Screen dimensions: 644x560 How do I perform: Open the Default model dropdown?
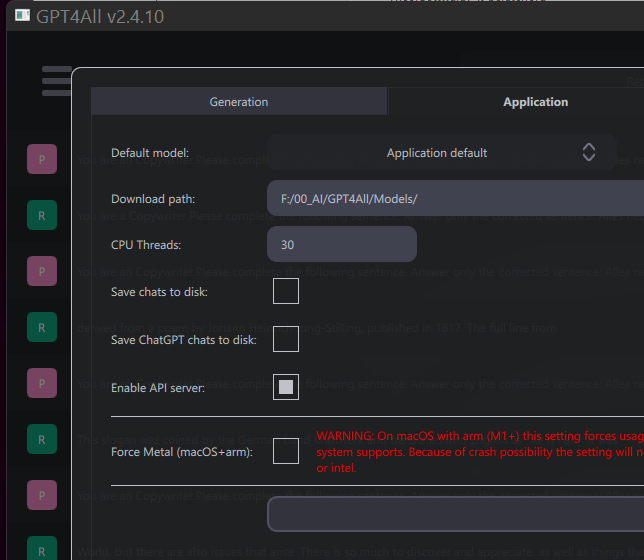pyautogui.click(x=440, y=153)
